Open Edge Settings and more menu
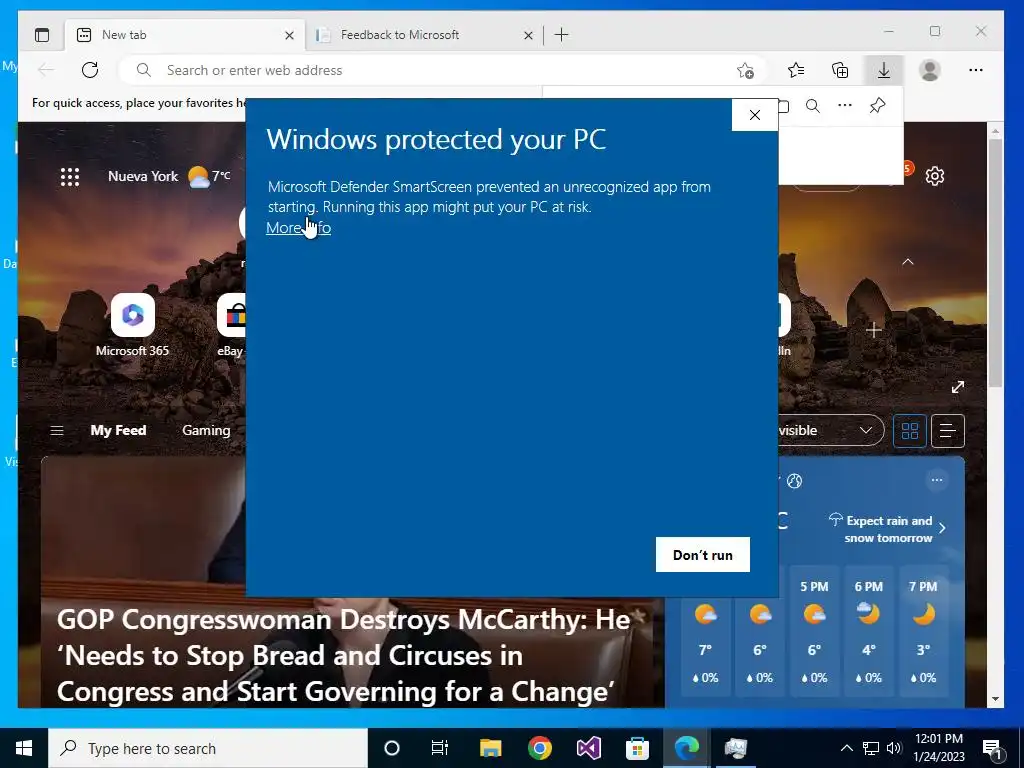Viewport: 1024px width, 768px height. [976, 70]
